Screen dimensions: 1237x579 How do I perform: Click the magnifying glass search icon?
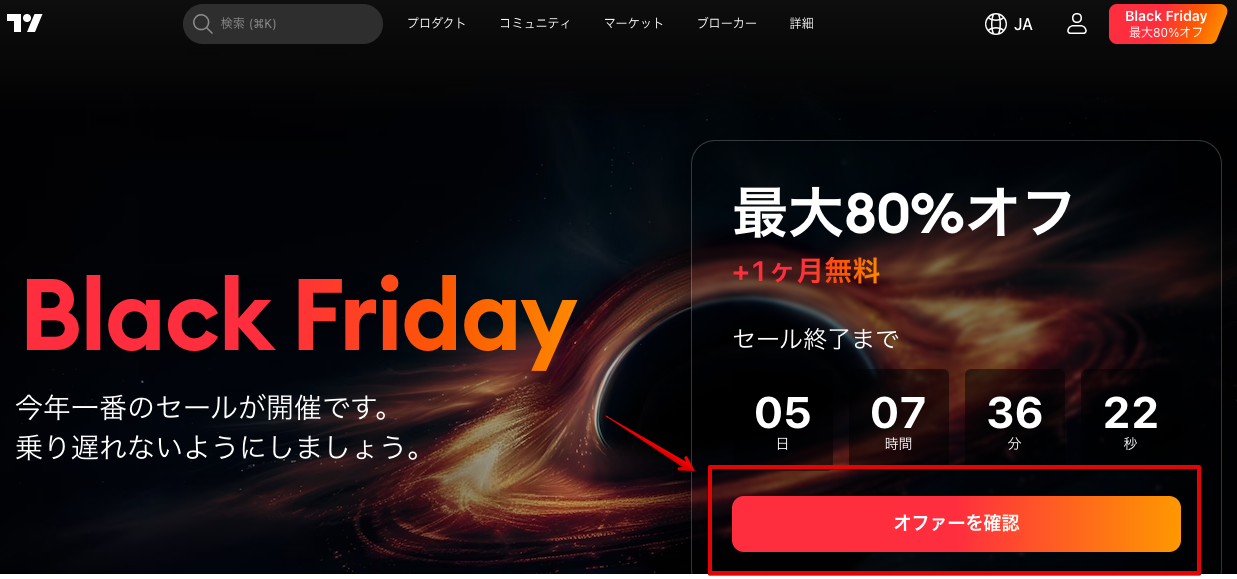click(x=203, y=23)
